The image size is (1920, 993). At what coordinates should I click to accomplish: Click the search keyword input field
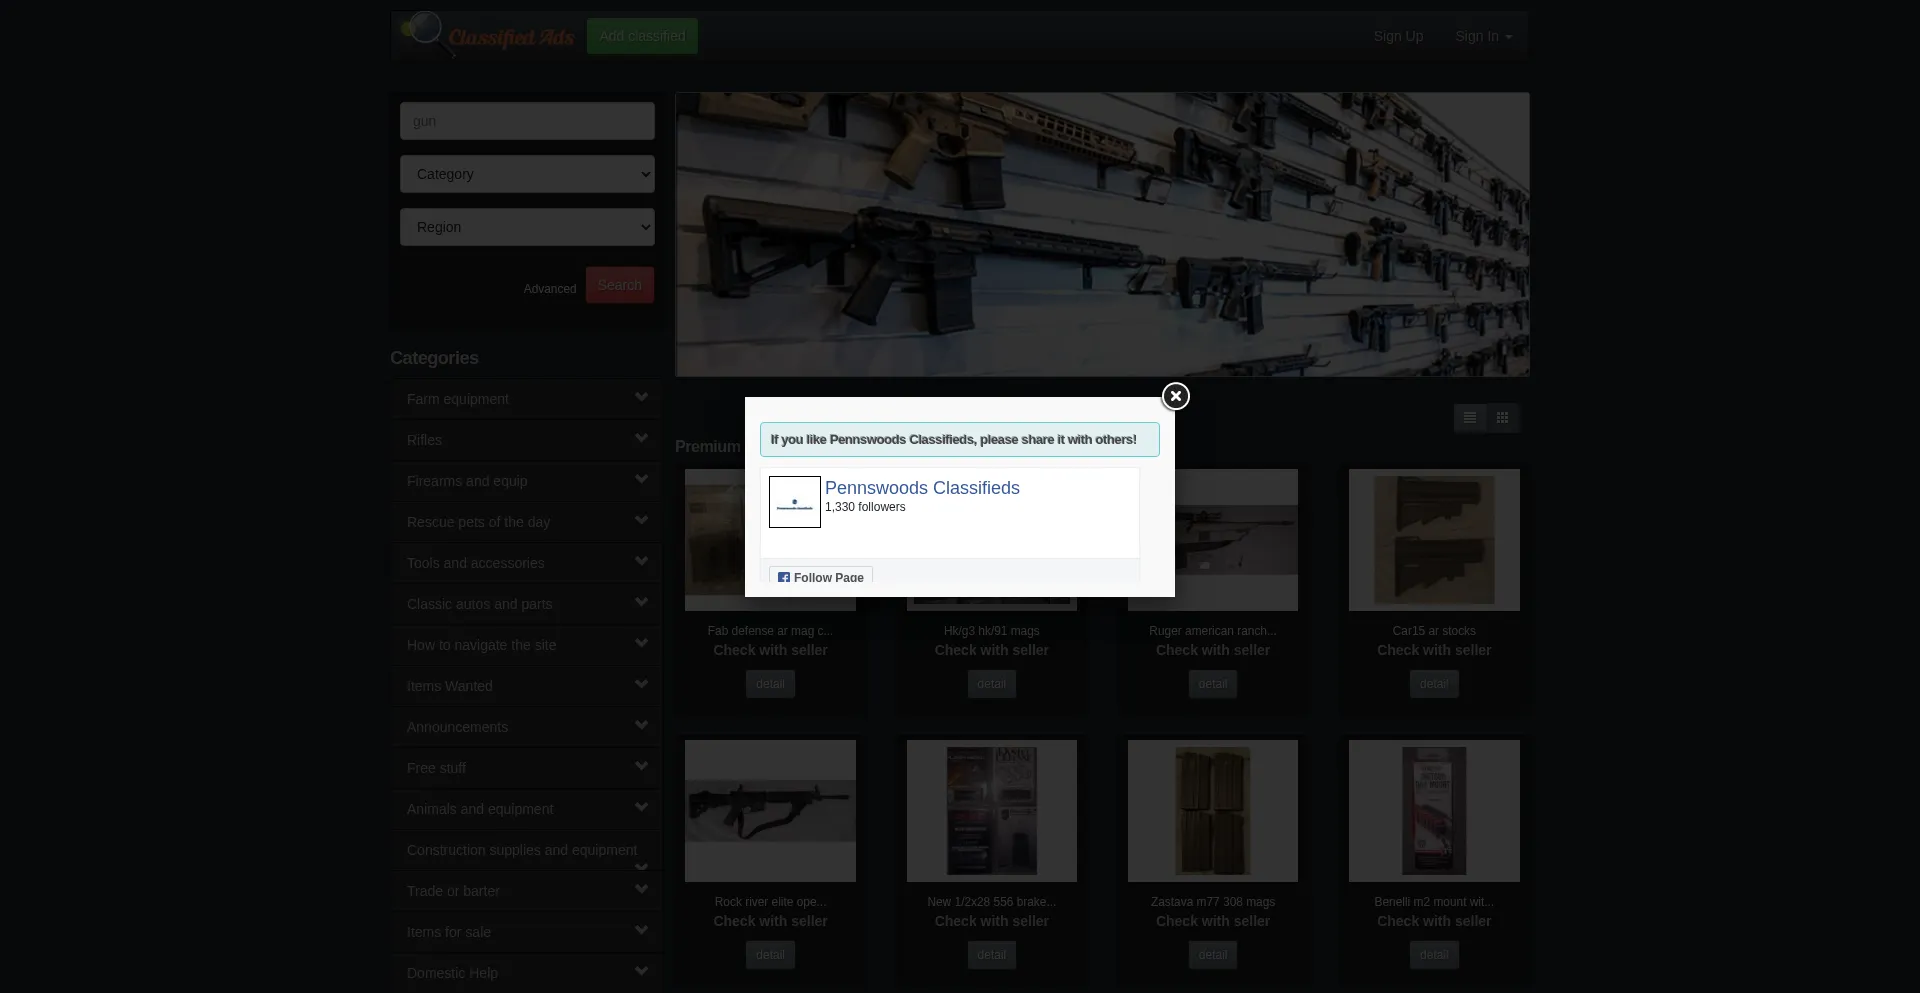(527, 121)
